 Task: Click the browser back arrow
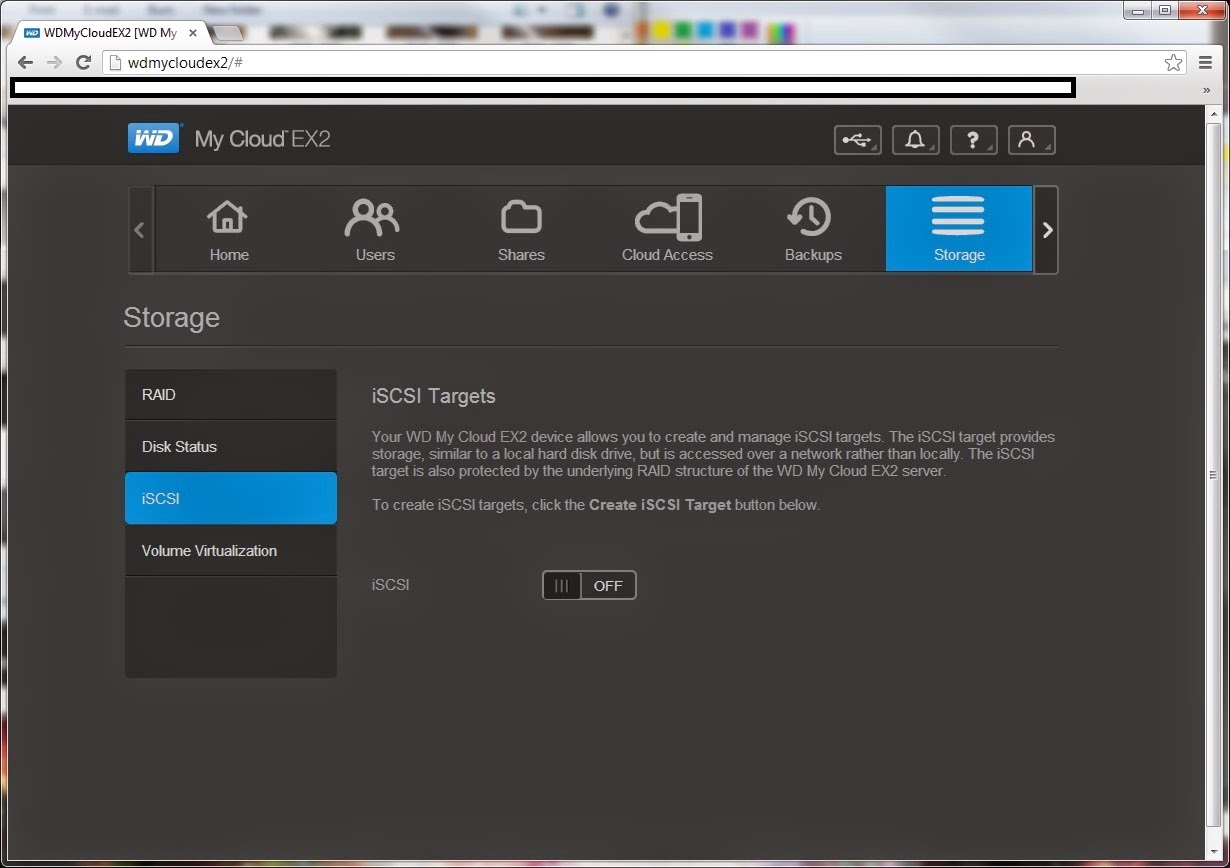(x=25, y=62)
